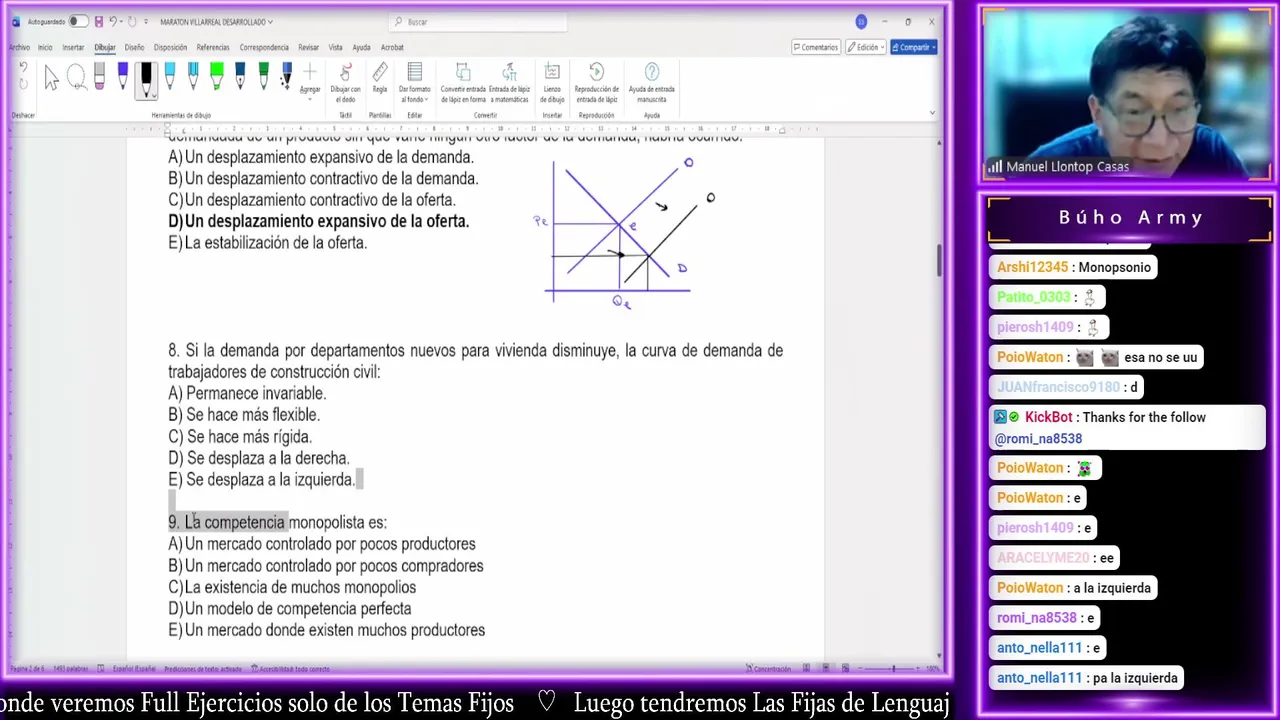
Task: Select the active black pen
Action: tap(146, 80)
